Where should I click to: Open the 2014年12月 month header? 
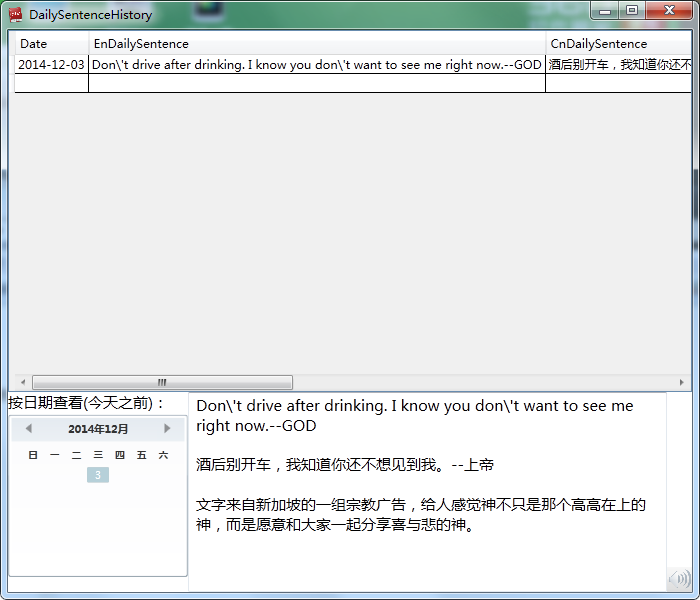[98, 429]
